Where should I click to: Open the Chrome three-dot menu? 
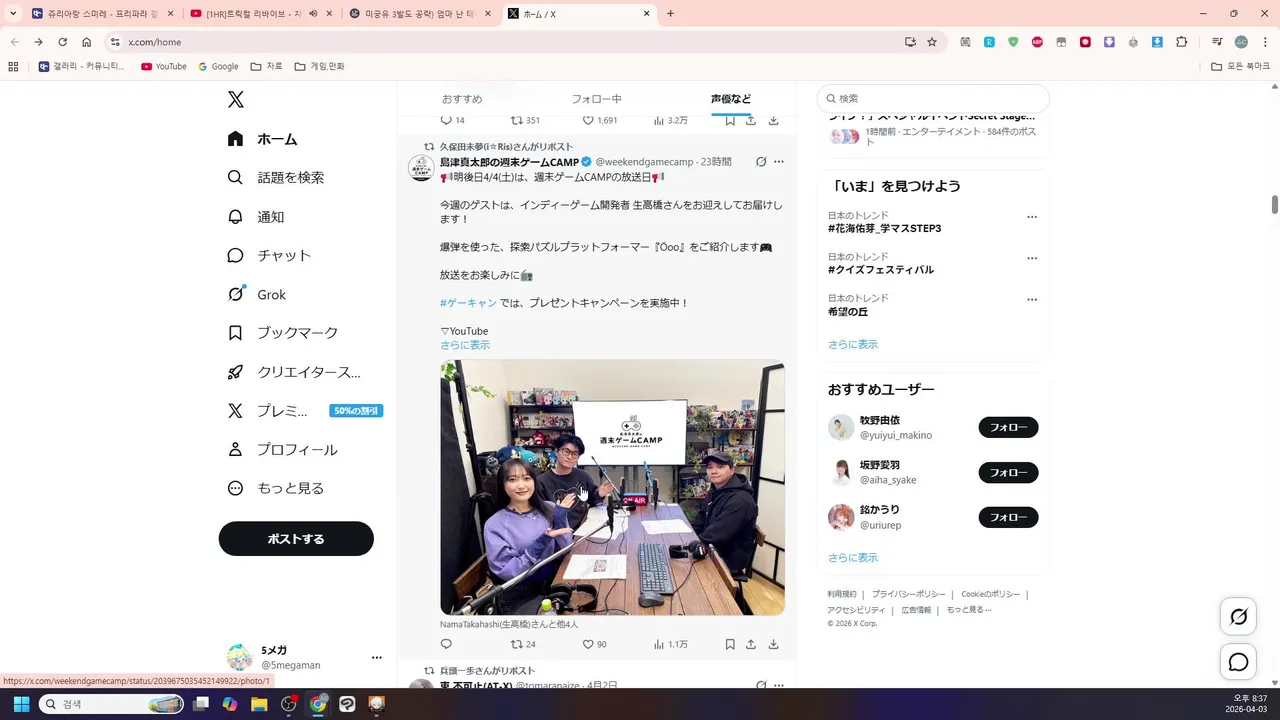[x=1264, y=42]
